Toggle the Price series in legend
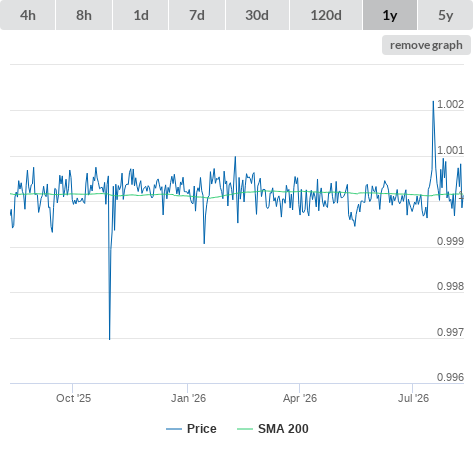Image resolution: width=474 pixels, height=455 pixels. click(x=202, y=429)
